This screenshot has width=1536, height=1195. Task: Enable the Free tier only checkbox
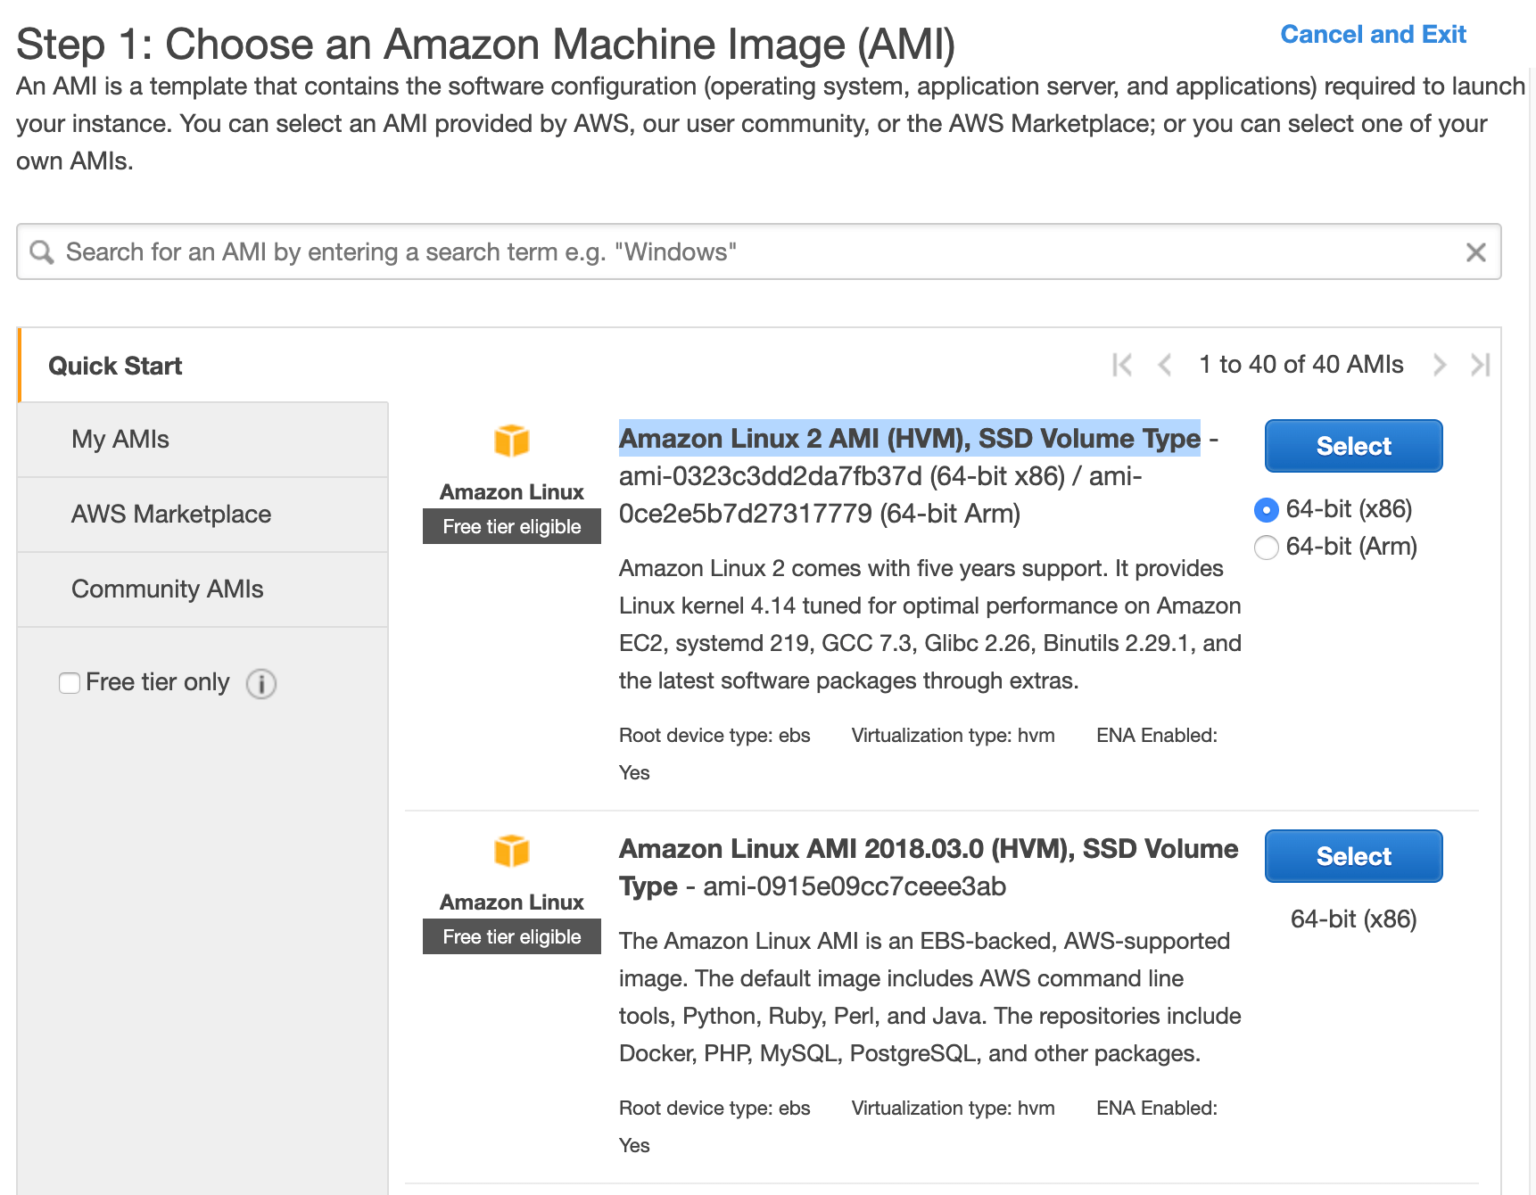(70, 683)
